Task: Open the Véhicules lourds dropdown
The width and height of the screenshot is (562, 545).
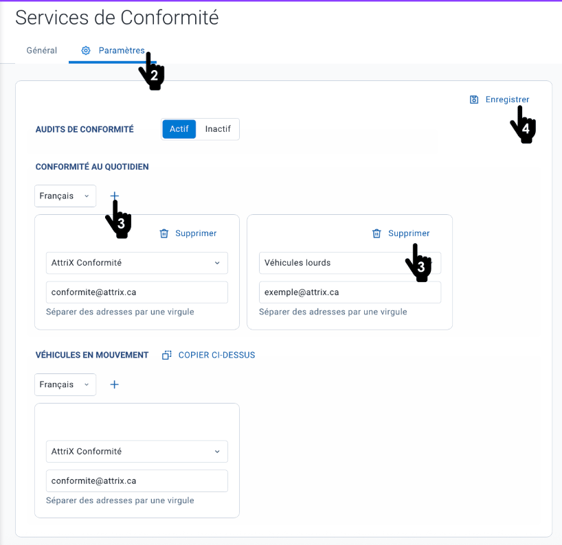Action: 350,263
